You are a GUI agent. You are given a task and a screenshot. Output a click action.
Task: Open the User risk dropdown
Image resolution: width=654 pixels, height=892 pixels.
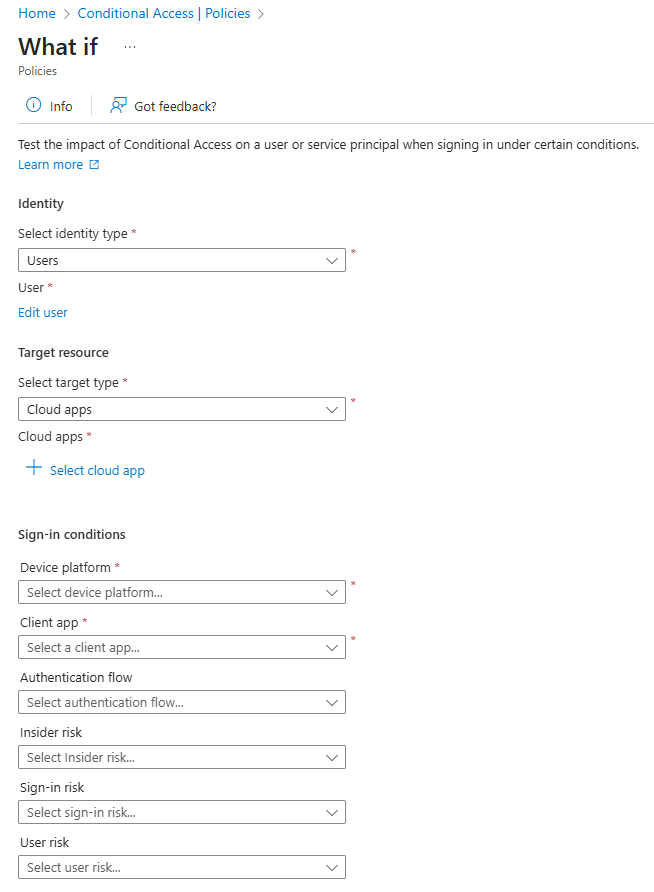pyautogui.click(x=182, y=867)
